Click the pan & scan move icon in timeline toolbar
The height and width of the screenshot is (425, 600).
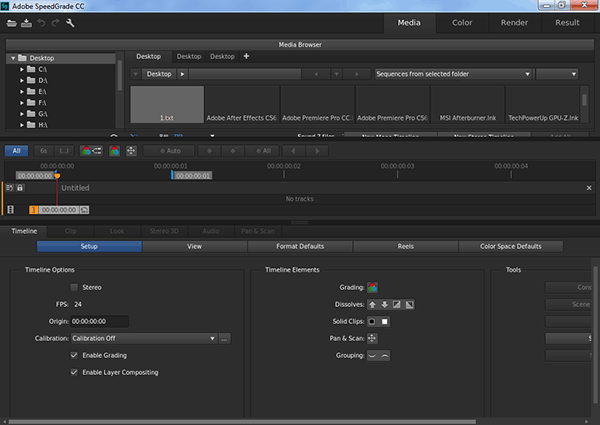tap(131, 151)
